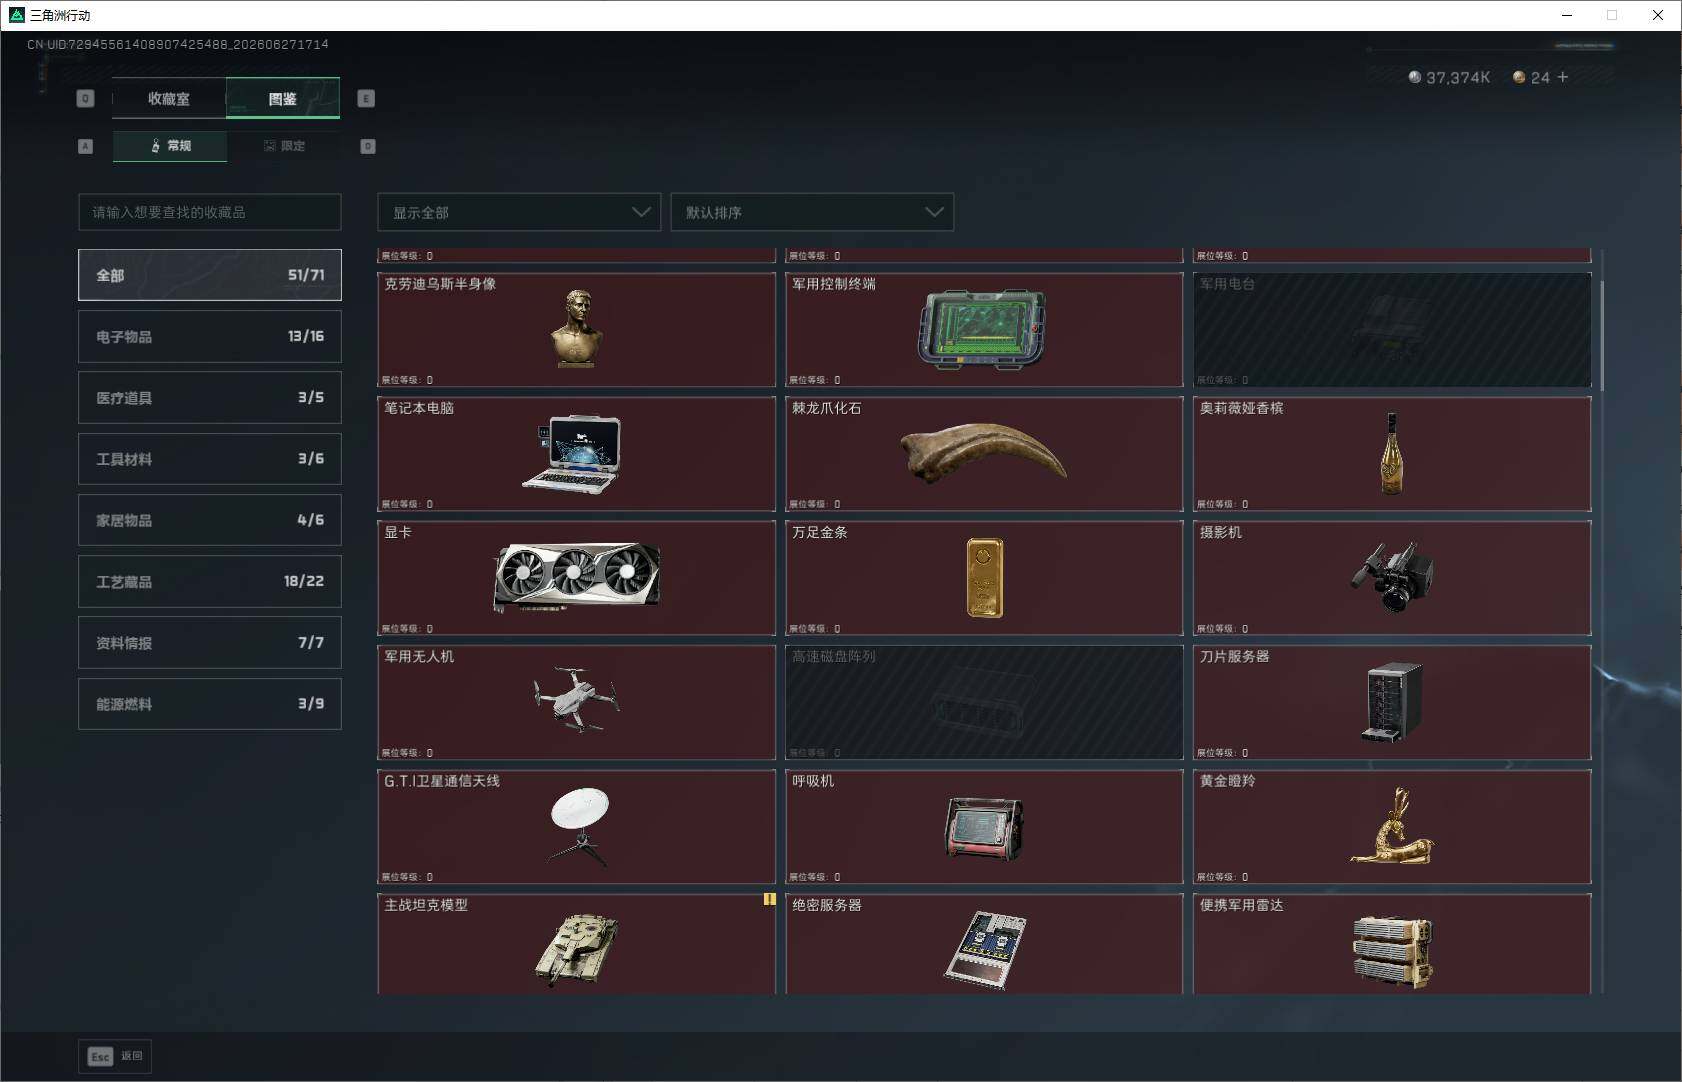Select the 家居物品 4/6 category
The width and height of the screenshot is (1682, 1082).
(210, 520)
